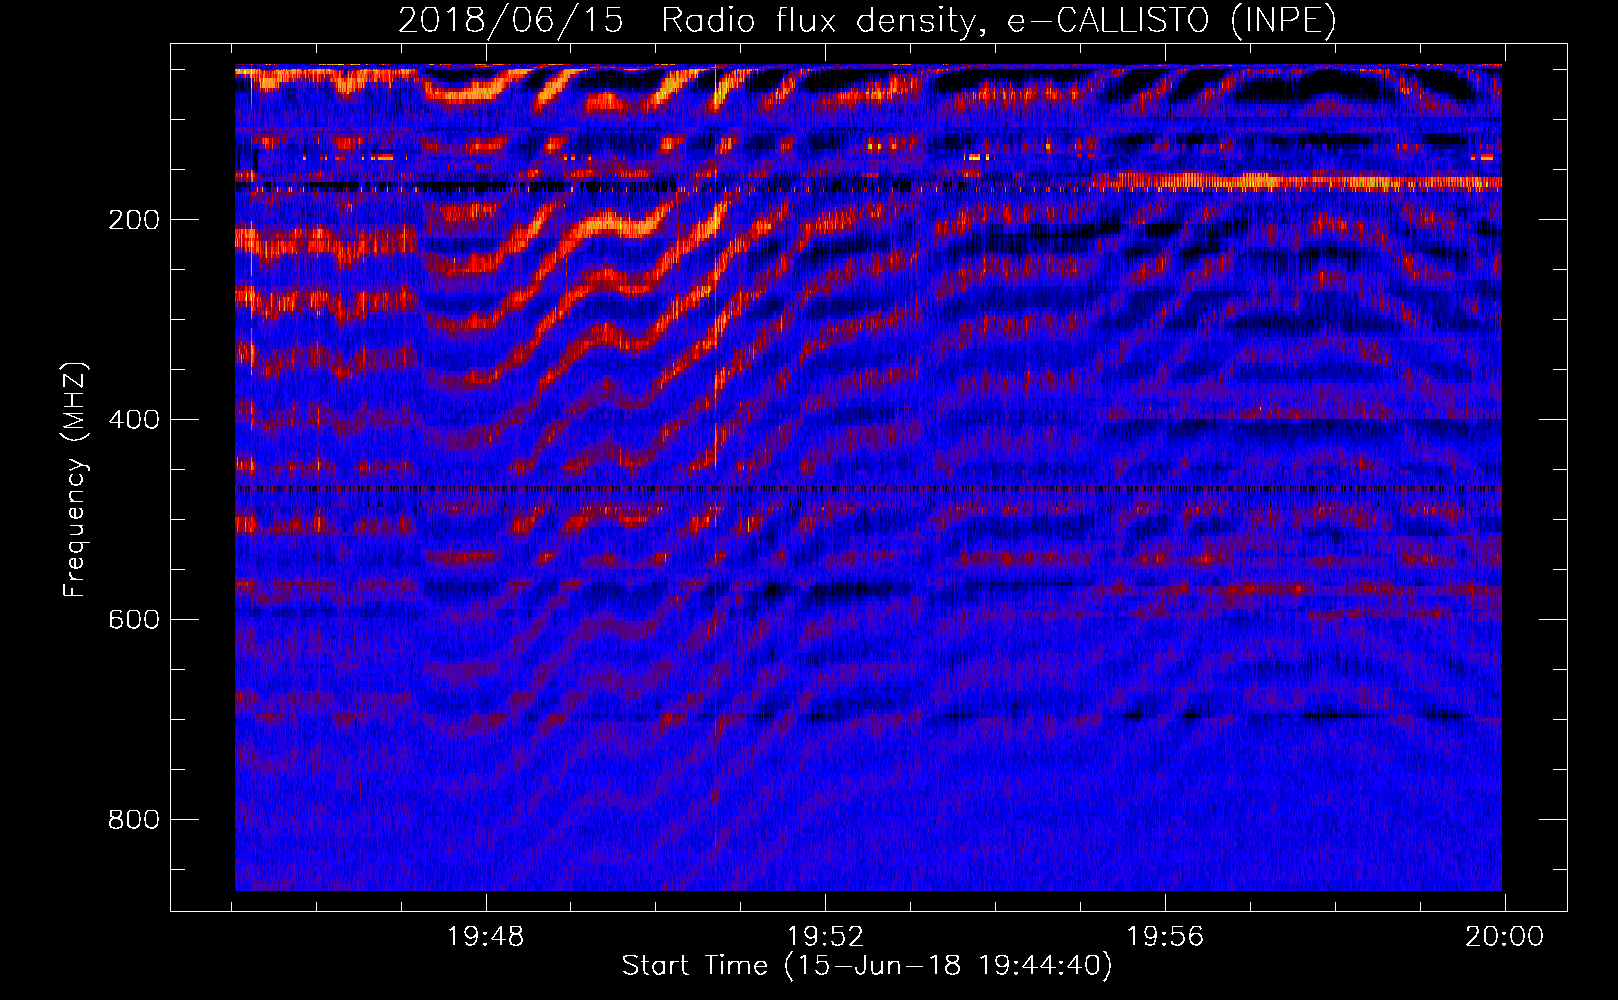The image size is (1618, 1000).
Task: Click the plot title "2018/06/15 Radio flux density, e-CALLISTO (INPE)"
Action: pos(867,20)
